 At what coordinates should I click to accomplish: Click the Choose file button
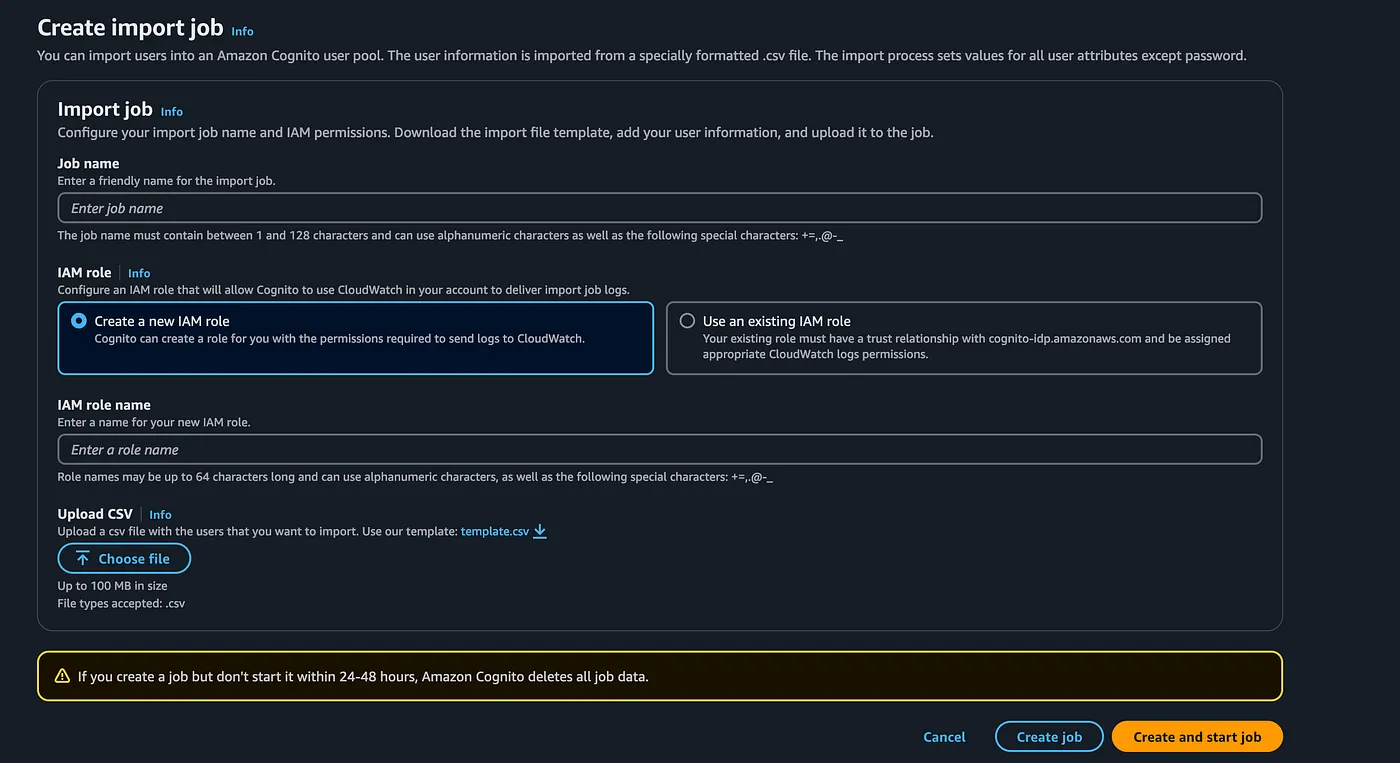pos(124,558)
